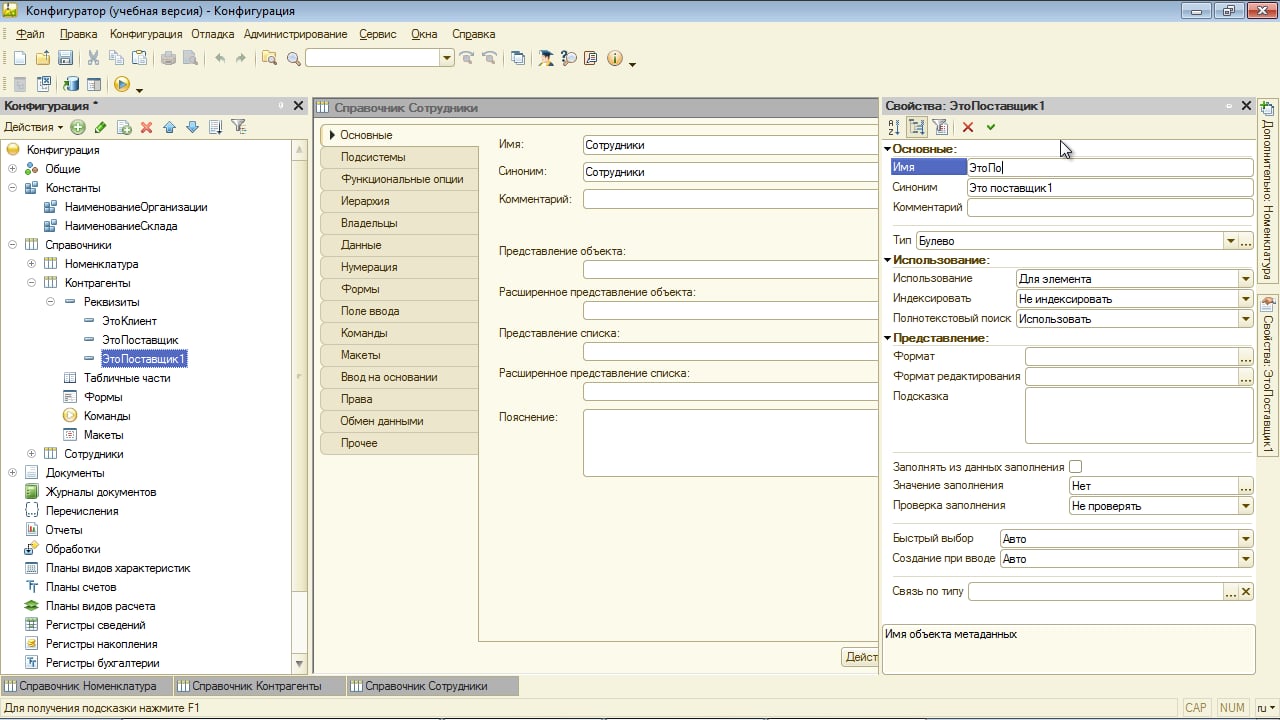Switch to the Справочник Номенклатура window tab
Viewport: 1280px width, 720px height.
(87, 686)
